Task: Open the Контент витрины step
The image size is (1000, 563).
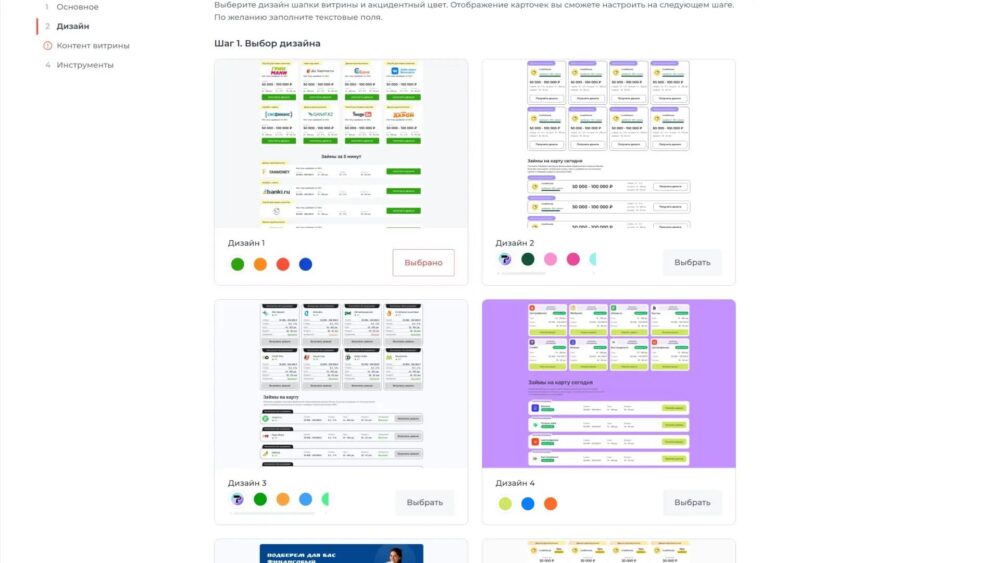Action: 92,46
